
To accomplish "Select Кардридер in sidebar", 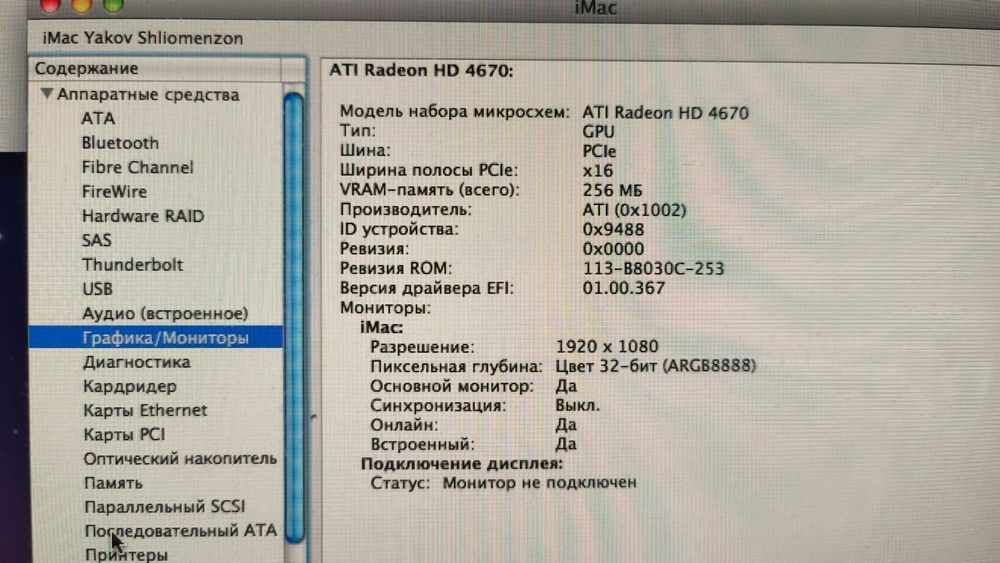I will click(129, 386).
